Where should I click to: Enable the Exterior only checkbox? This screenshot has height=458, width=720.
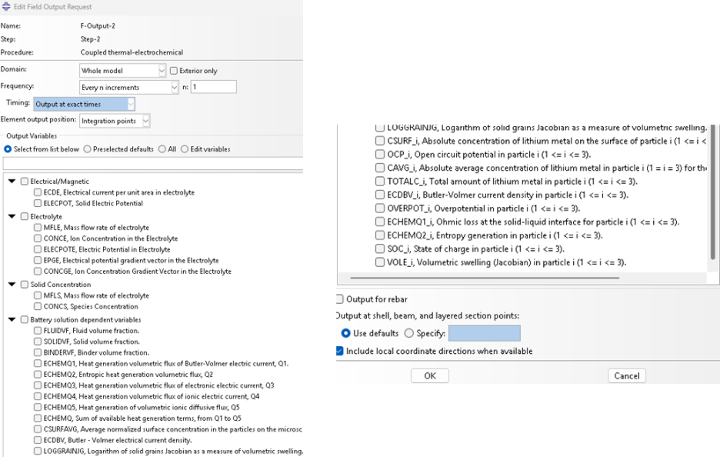click(174, 71)
